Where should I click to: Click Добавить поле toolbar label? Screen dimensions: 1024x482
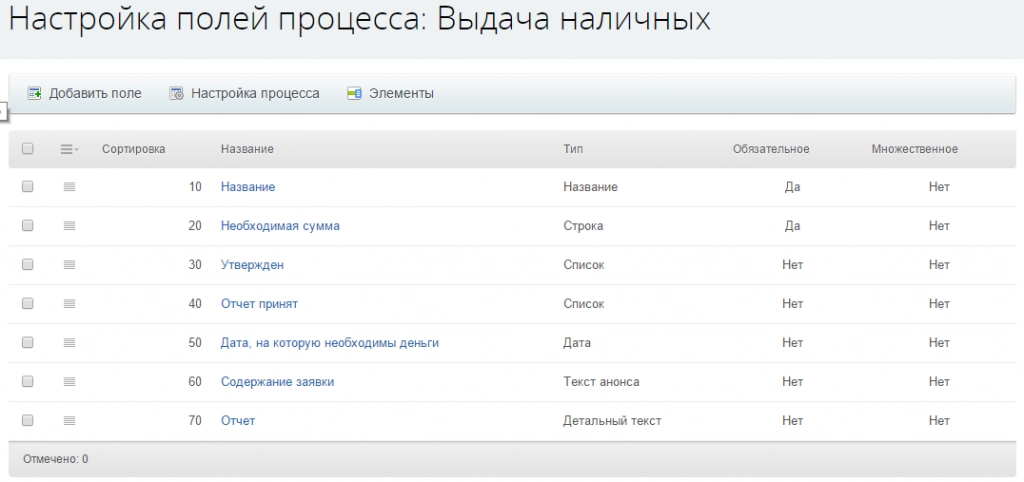click(x=95, y=93)
